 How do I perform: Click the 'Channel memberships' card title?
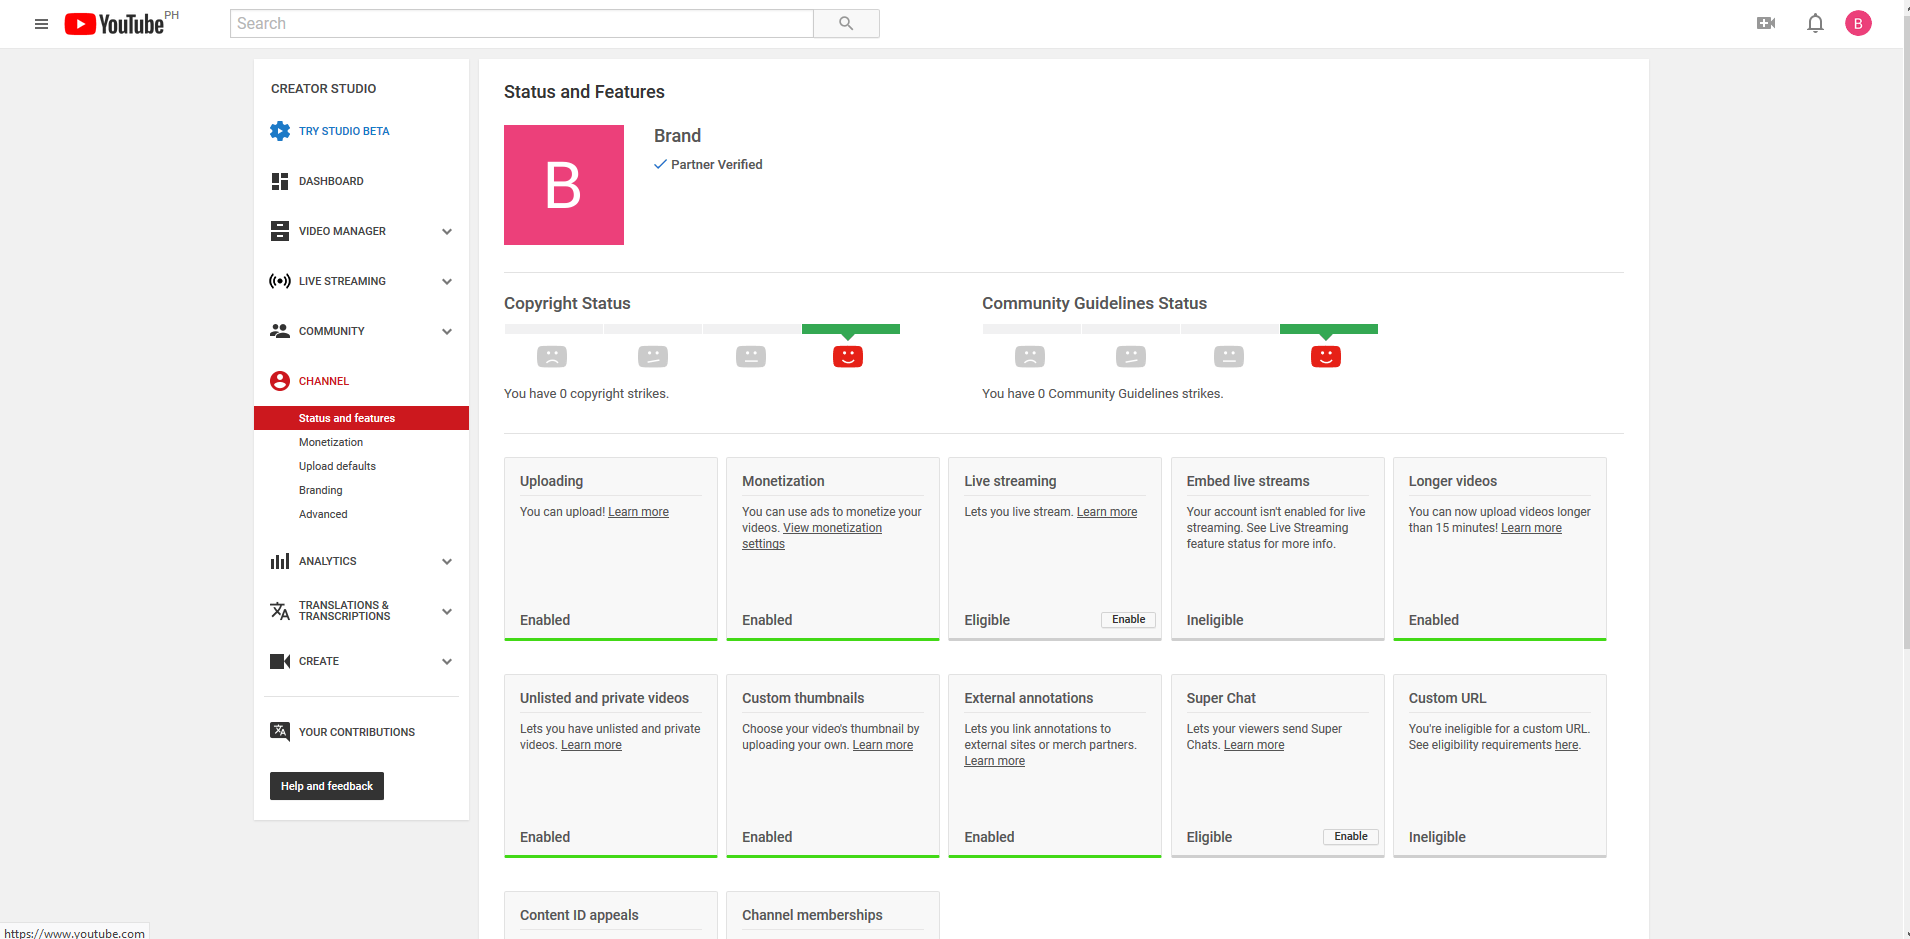click(x=812, y=915)
